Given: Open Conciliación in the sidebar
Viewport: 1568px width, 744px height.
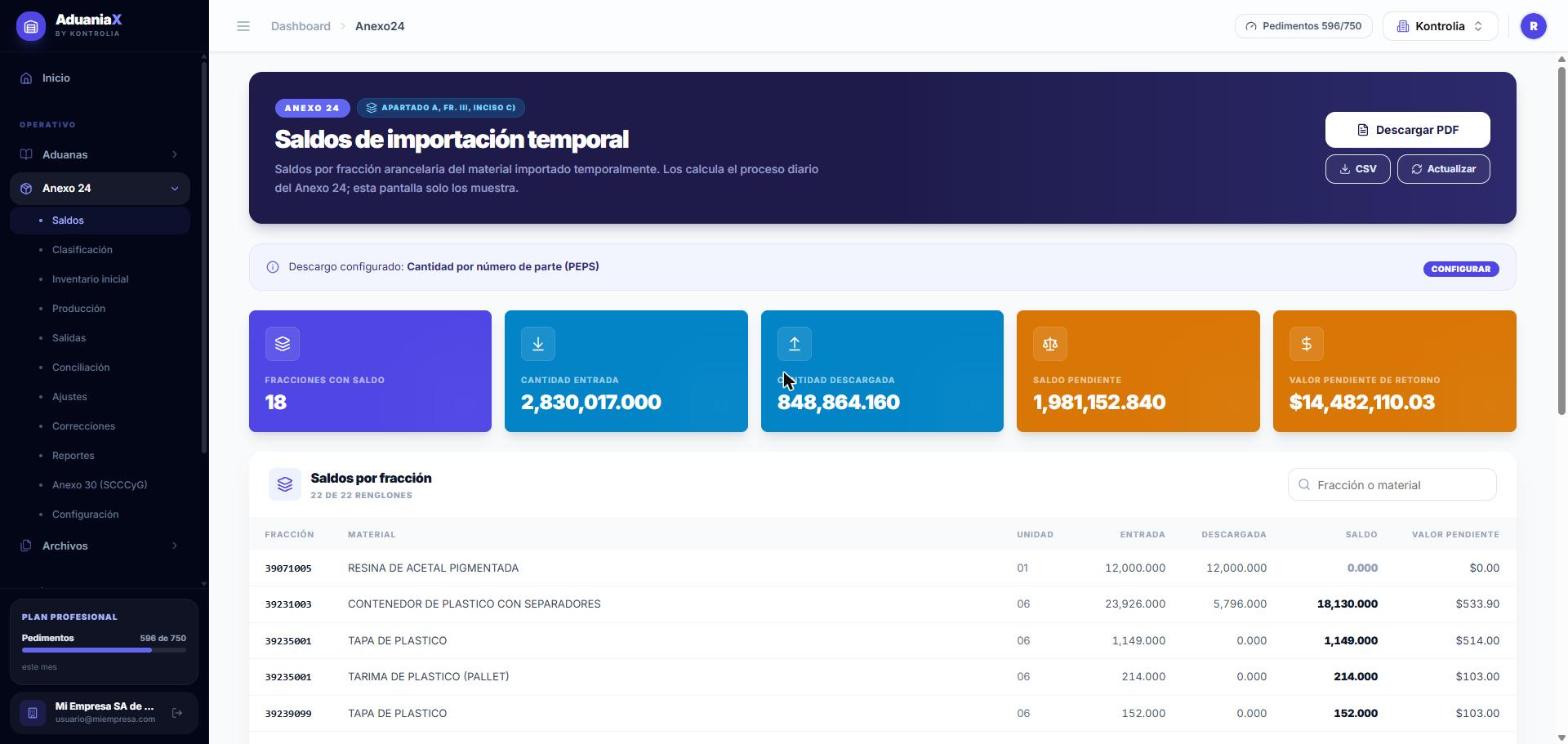Looking at the screenshot, I should coord(81,367).
